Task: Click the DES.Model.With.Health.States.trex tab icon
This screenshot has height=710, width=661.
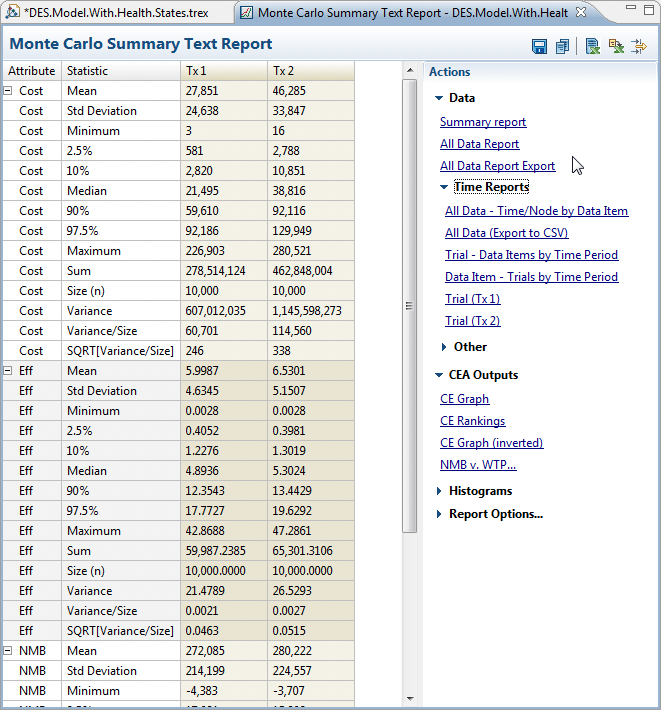Action: tap(12, 12)
